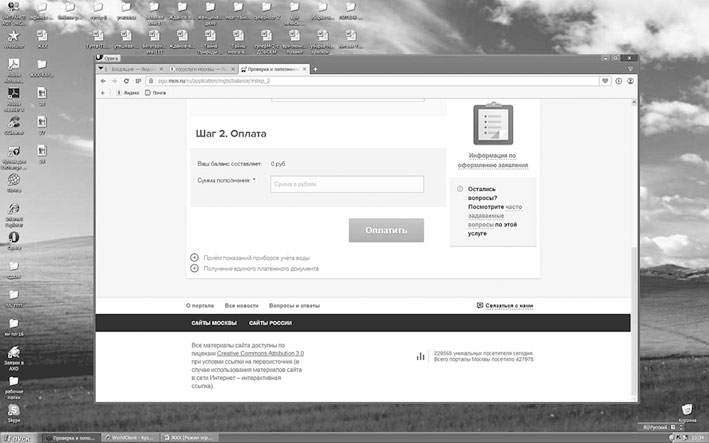Click the Сумма пополнения input field

[347, 184]
